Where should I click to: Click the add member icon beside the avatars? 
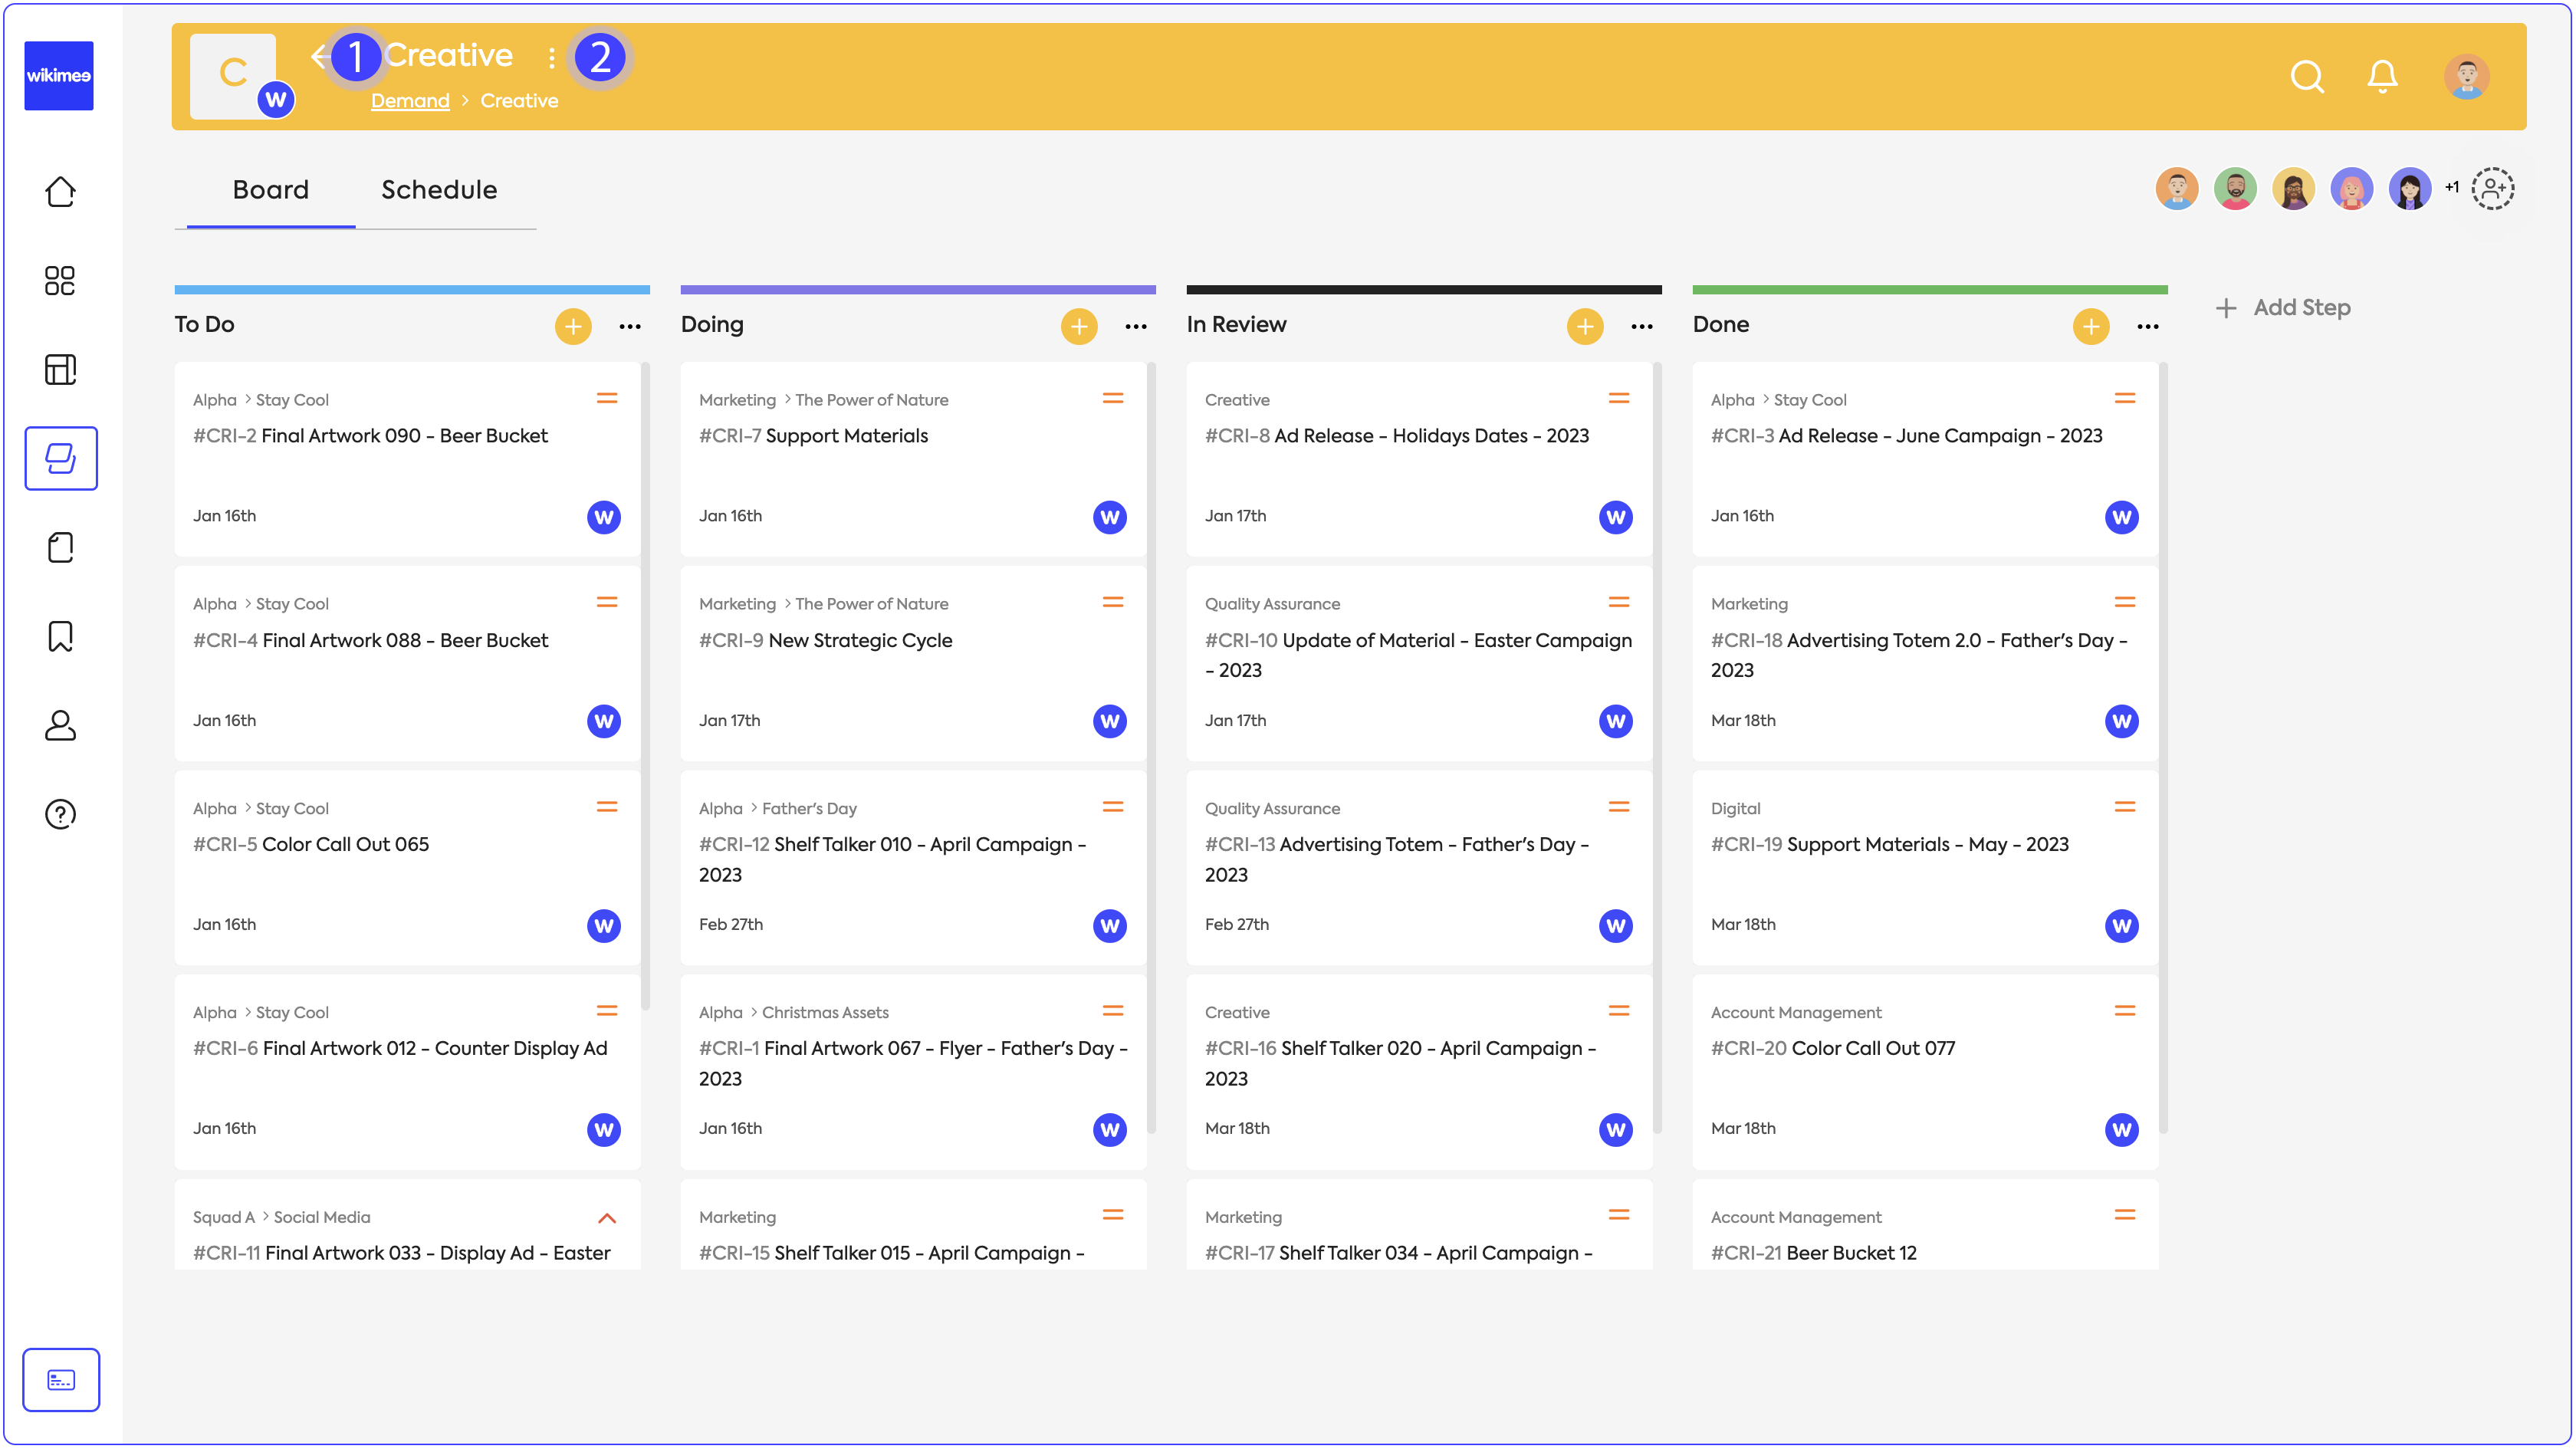click(2493, 188)
